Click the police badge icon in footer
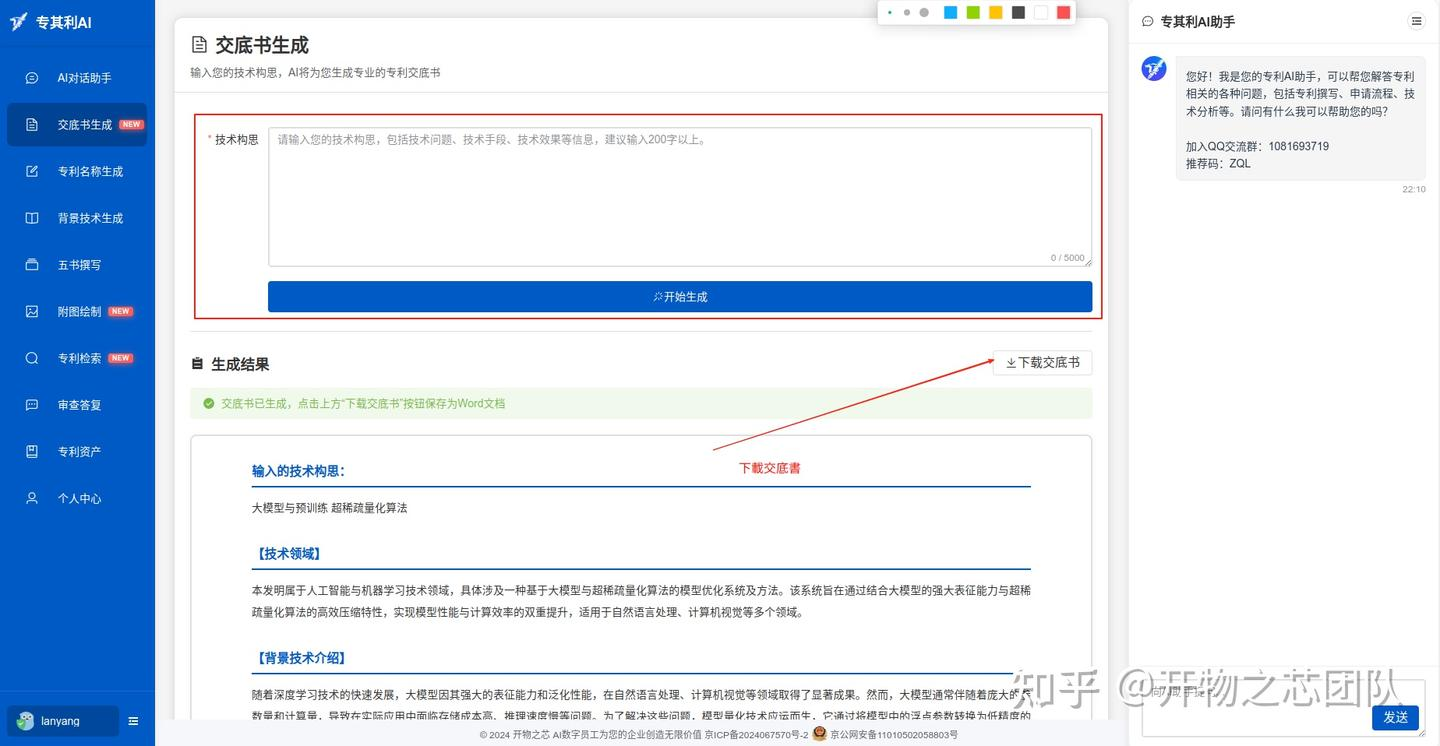Image resolution: width=1440 pixels, height=746 pixels. click(819, 734)
